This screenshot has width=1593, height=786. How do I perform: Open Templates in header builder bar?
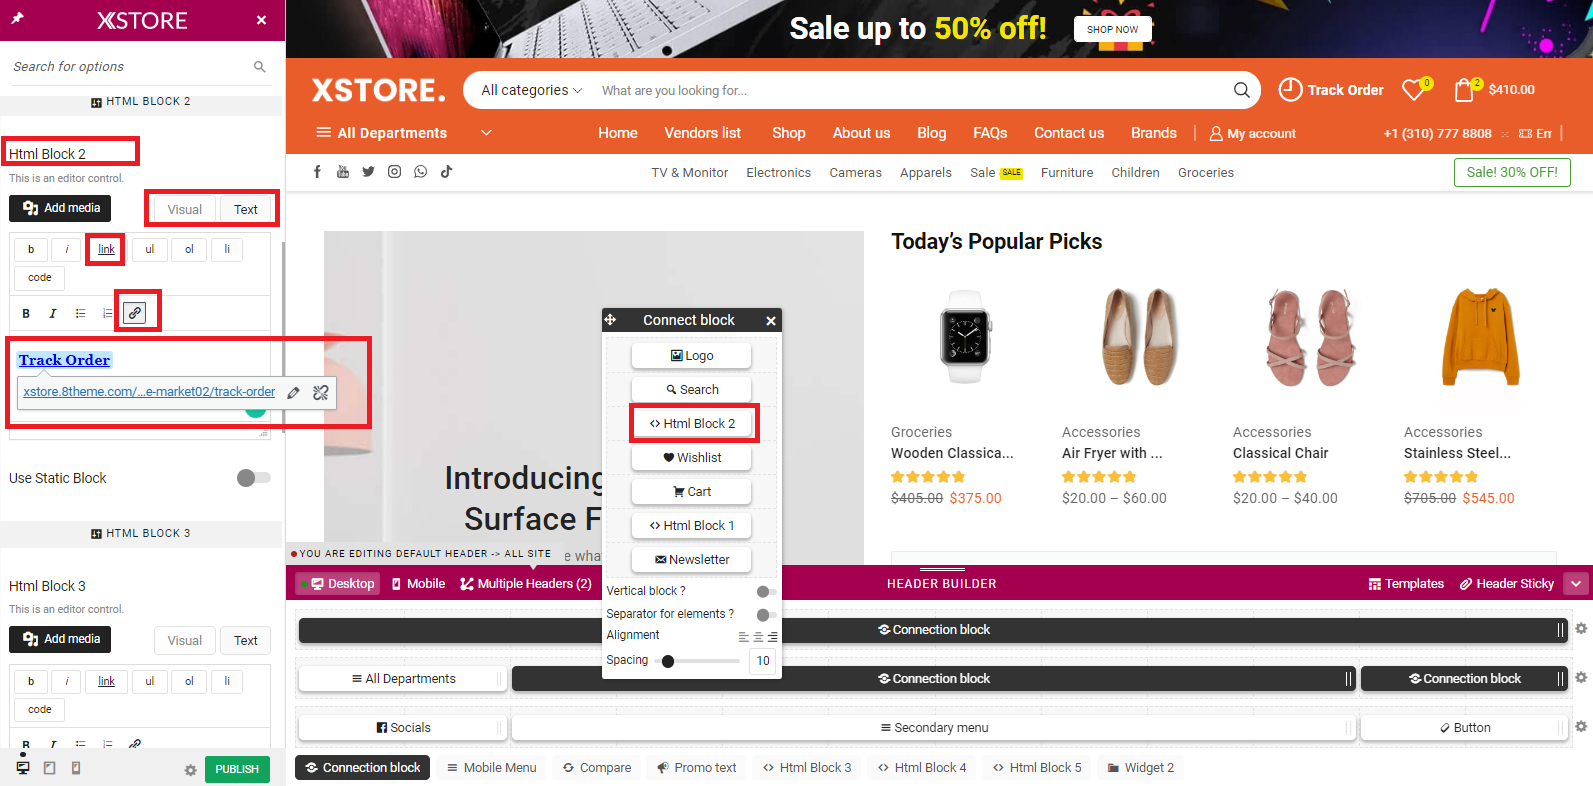(1406, 584)
